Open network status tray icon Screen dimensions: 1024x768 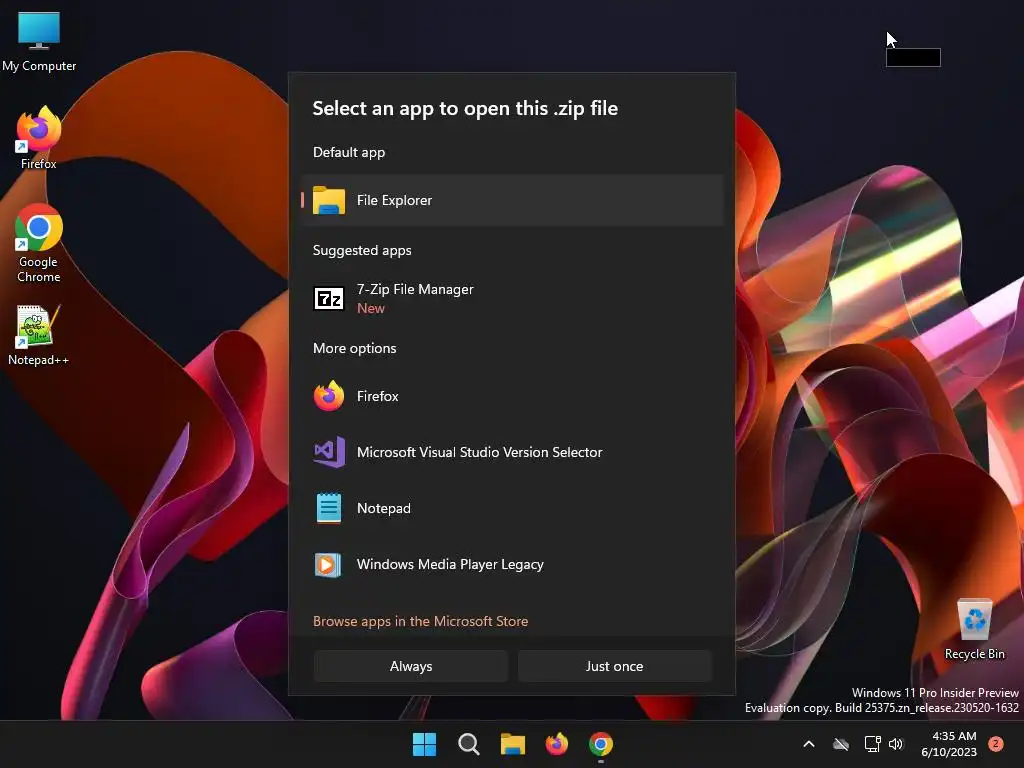[872, 744]
